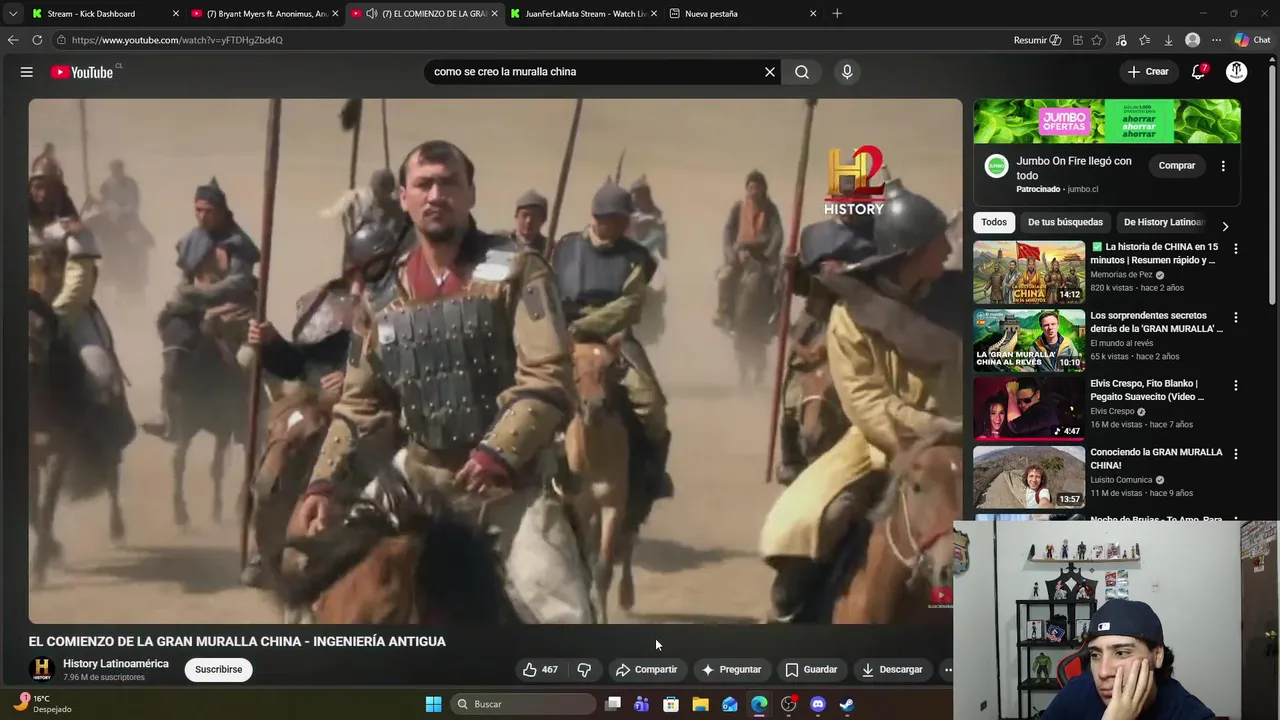
Task: Open the browser profile icon
Action: (1192, 40)
